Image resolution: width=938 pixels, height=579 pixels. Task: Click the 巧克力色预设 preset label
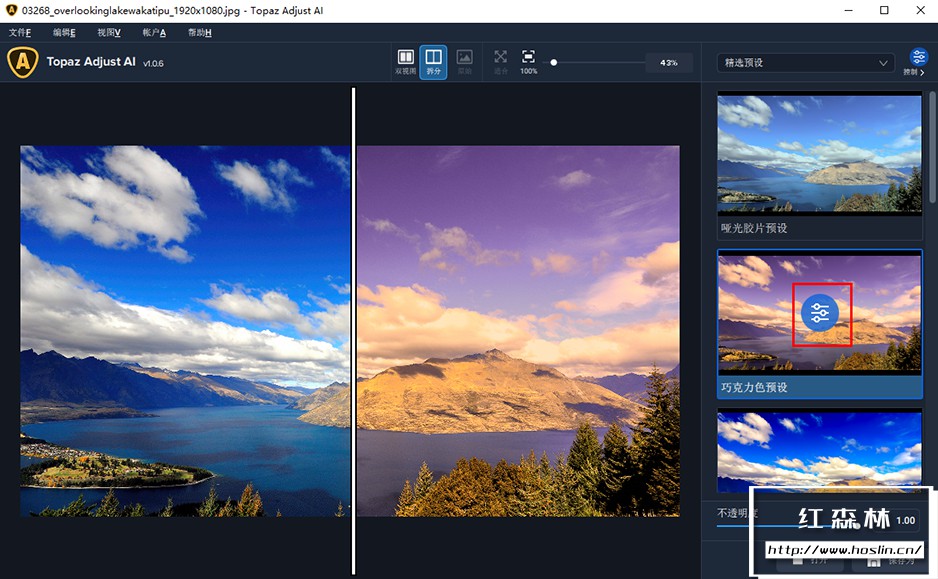point(754,387)
